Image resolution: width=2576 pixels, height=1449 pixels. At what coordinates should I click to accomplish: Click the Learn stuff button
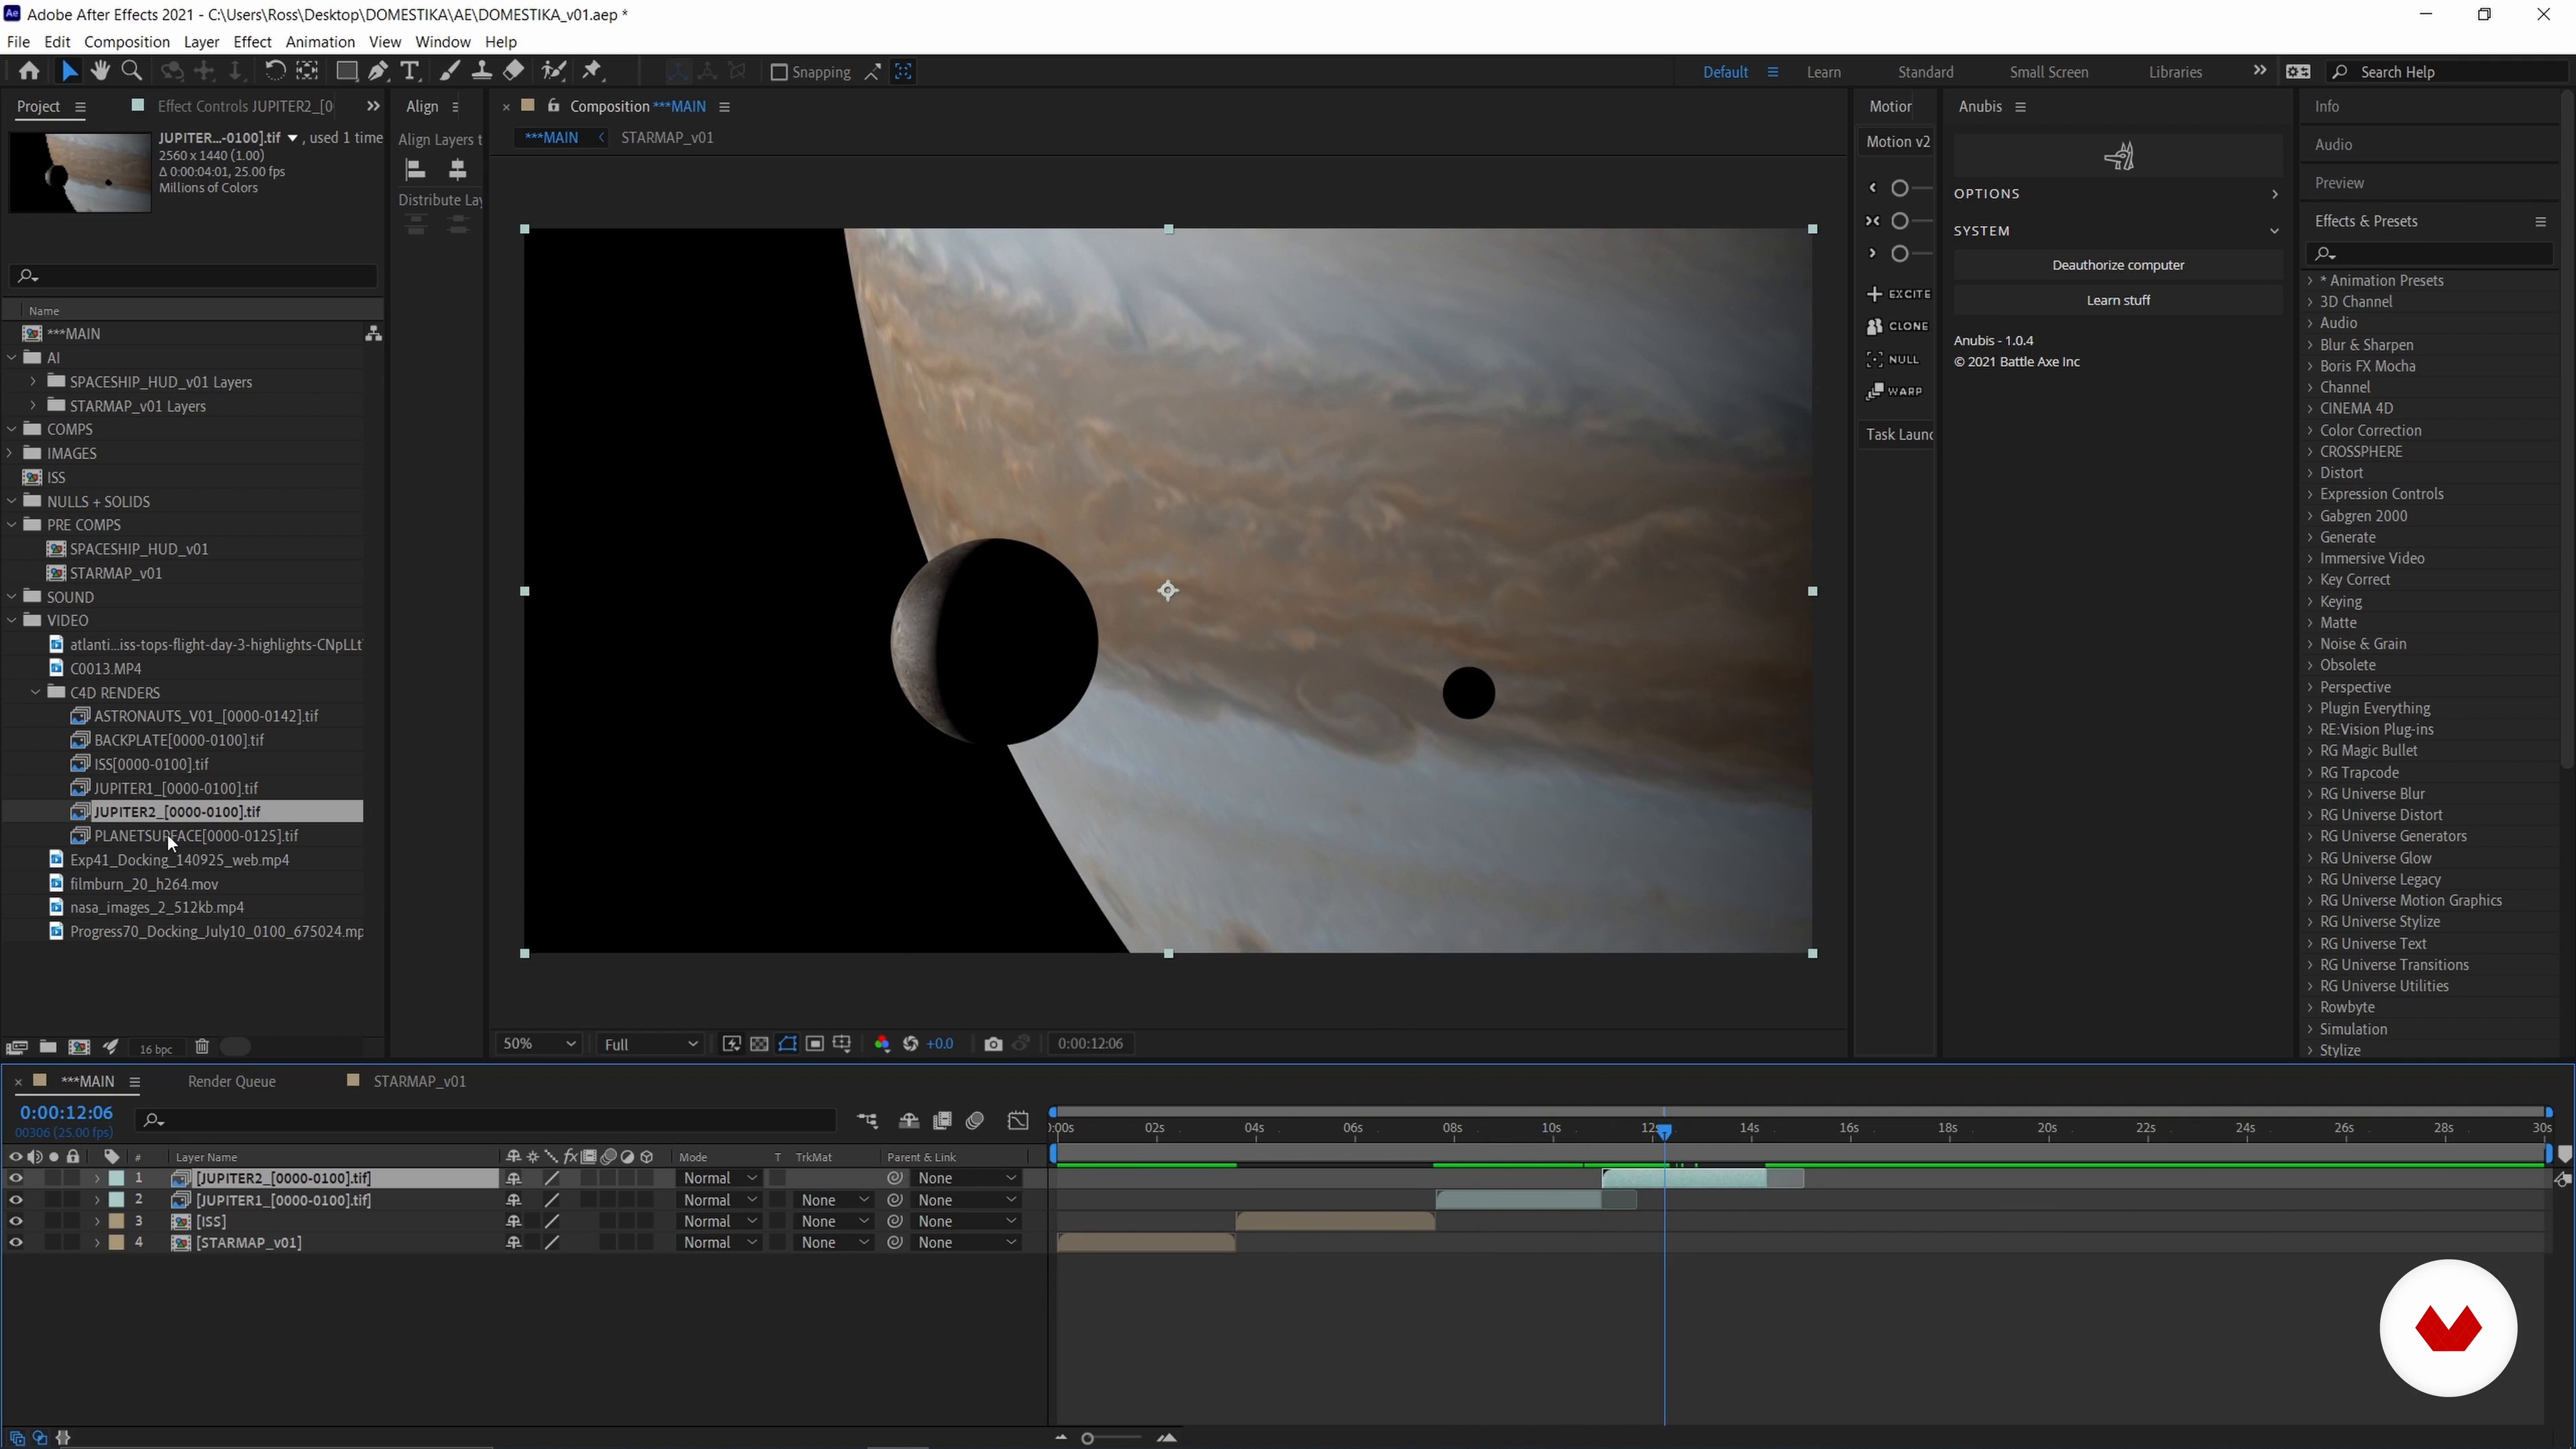[x=2117, y=300]
